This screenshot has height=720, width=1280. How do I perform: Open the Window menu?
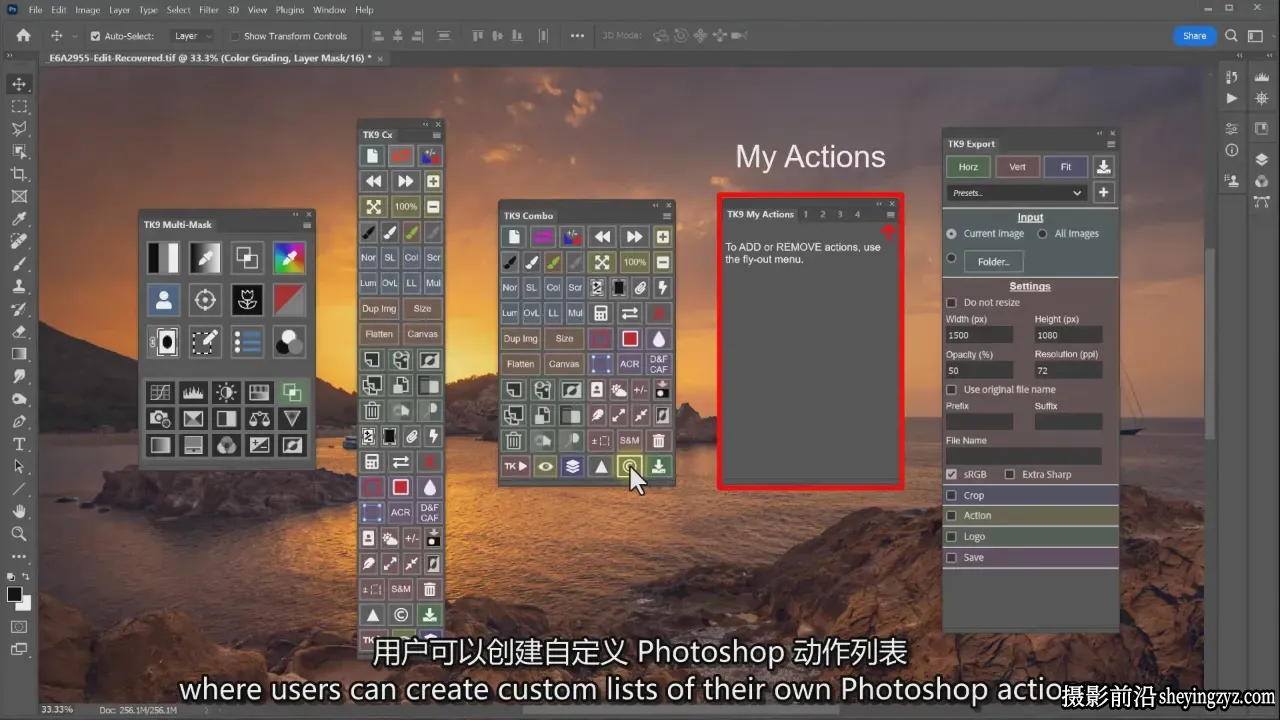click(x=330, y=10)
